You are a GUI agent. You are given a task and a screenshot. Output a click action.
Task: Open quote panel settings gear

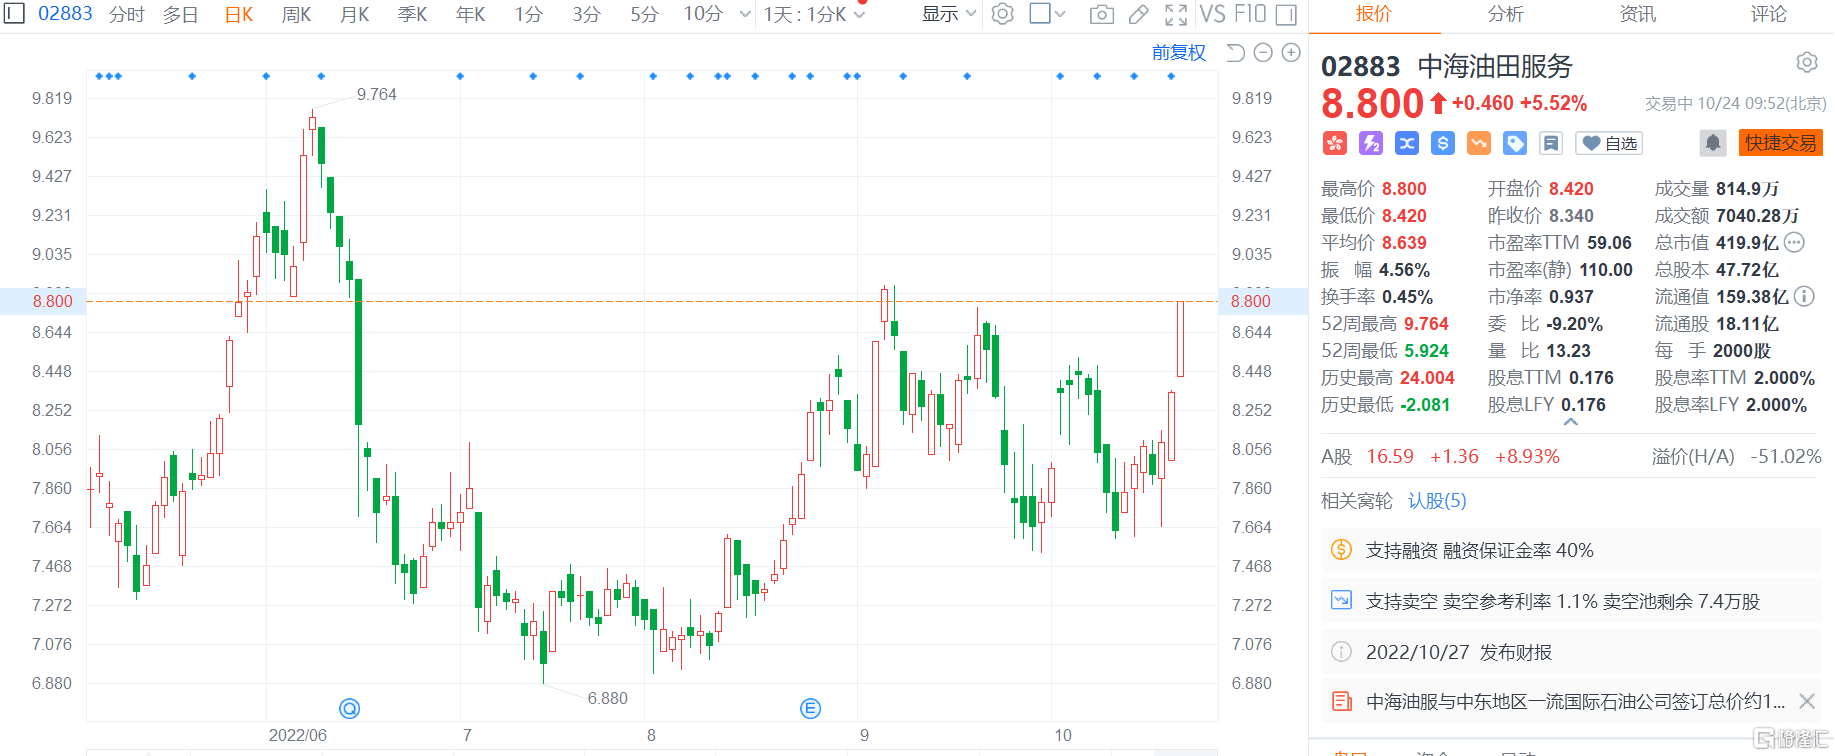[1807, 63]
